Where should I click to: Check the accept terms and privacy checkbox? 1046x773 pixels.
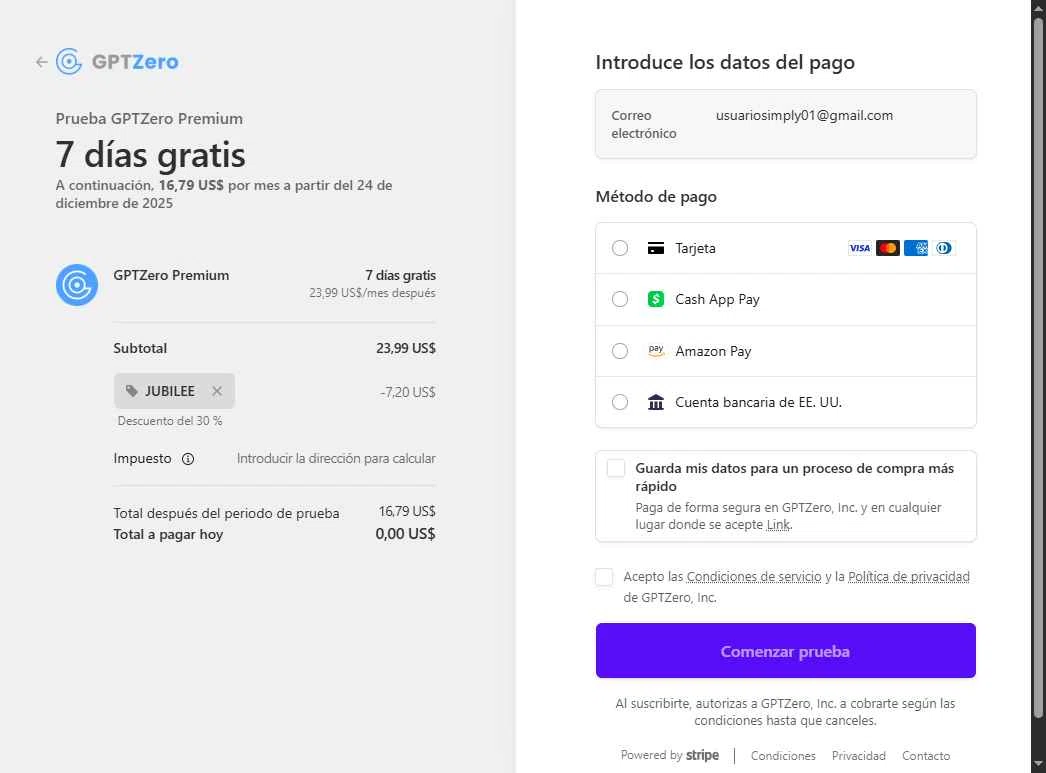[x=604, y=577]
